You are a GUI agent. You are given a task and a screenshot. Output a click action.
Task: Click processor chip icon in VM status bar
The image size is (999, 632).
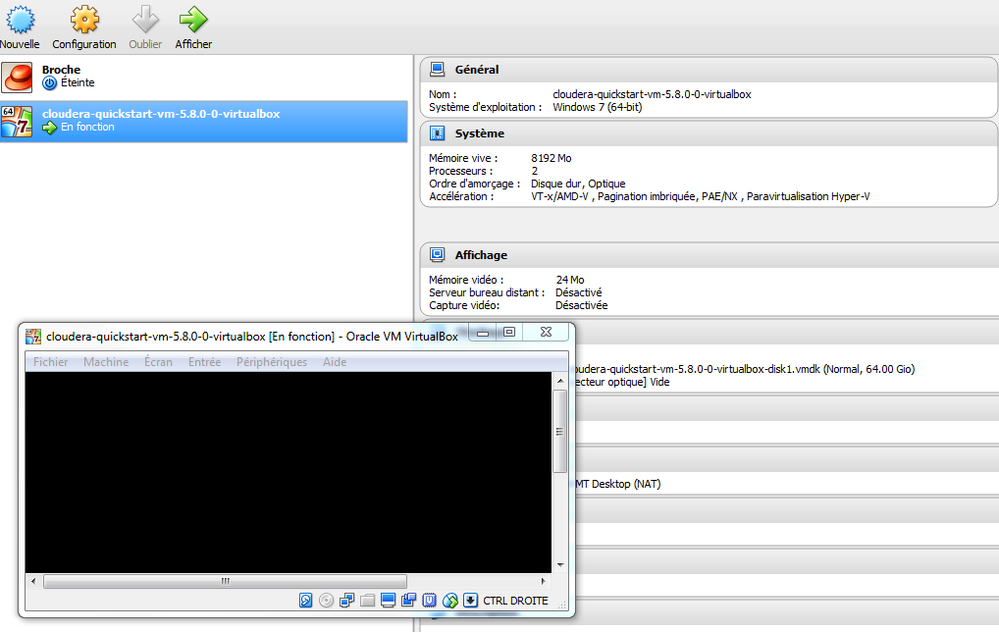429,600
